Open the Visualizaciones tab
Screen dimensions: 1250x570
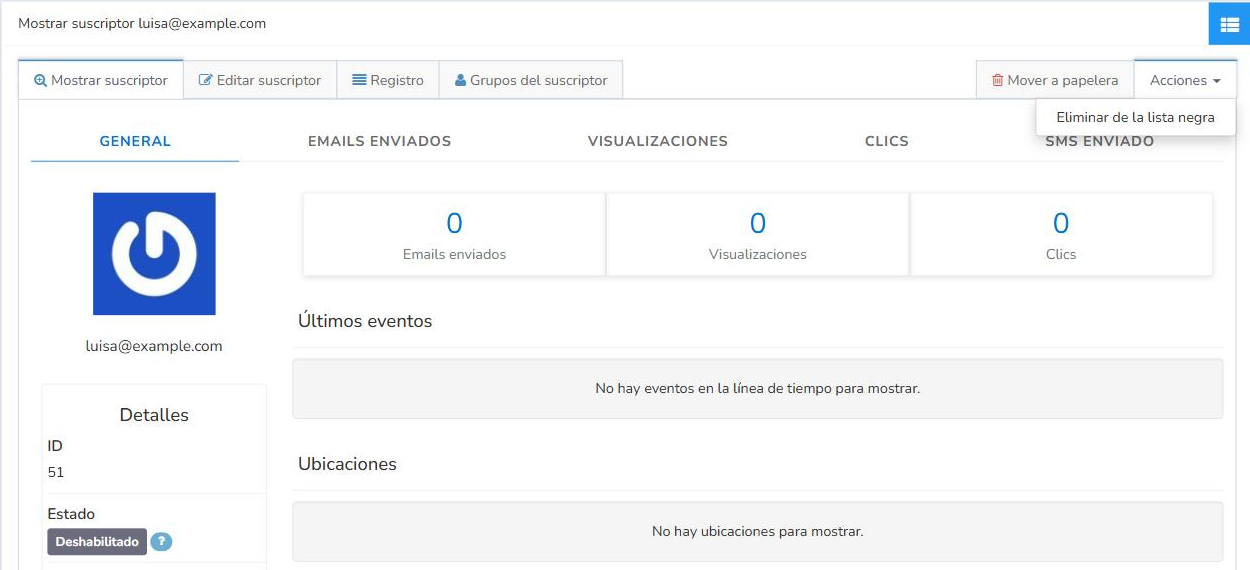658,141
